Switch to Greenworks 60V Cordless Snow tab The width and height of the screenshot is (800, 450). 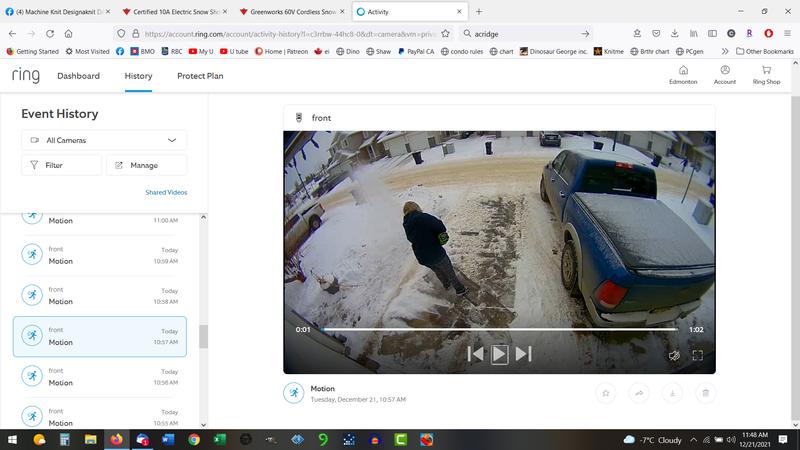click(x=293, y=11)
